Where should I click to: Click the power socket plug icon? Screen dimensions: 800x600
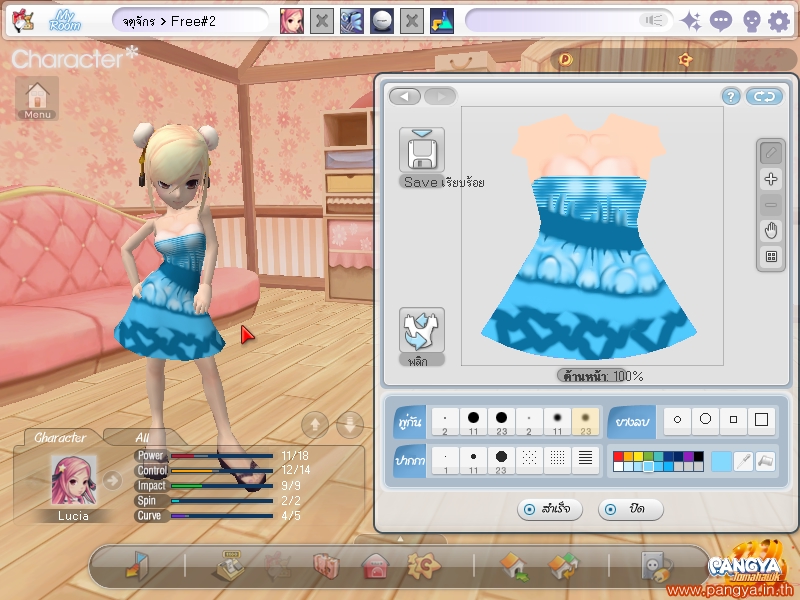[656, 566]
